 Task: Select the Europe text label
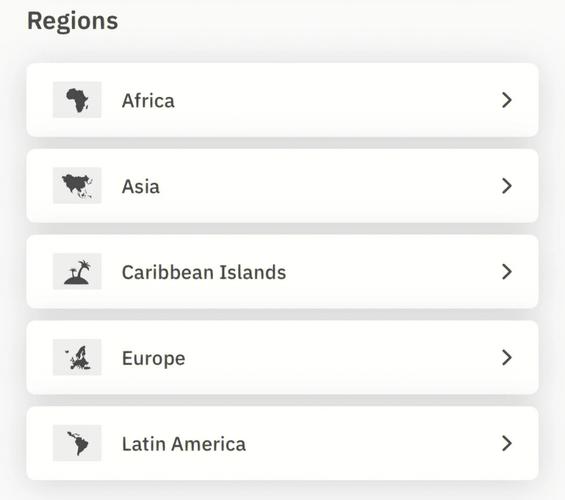click(x=154, y=358)
